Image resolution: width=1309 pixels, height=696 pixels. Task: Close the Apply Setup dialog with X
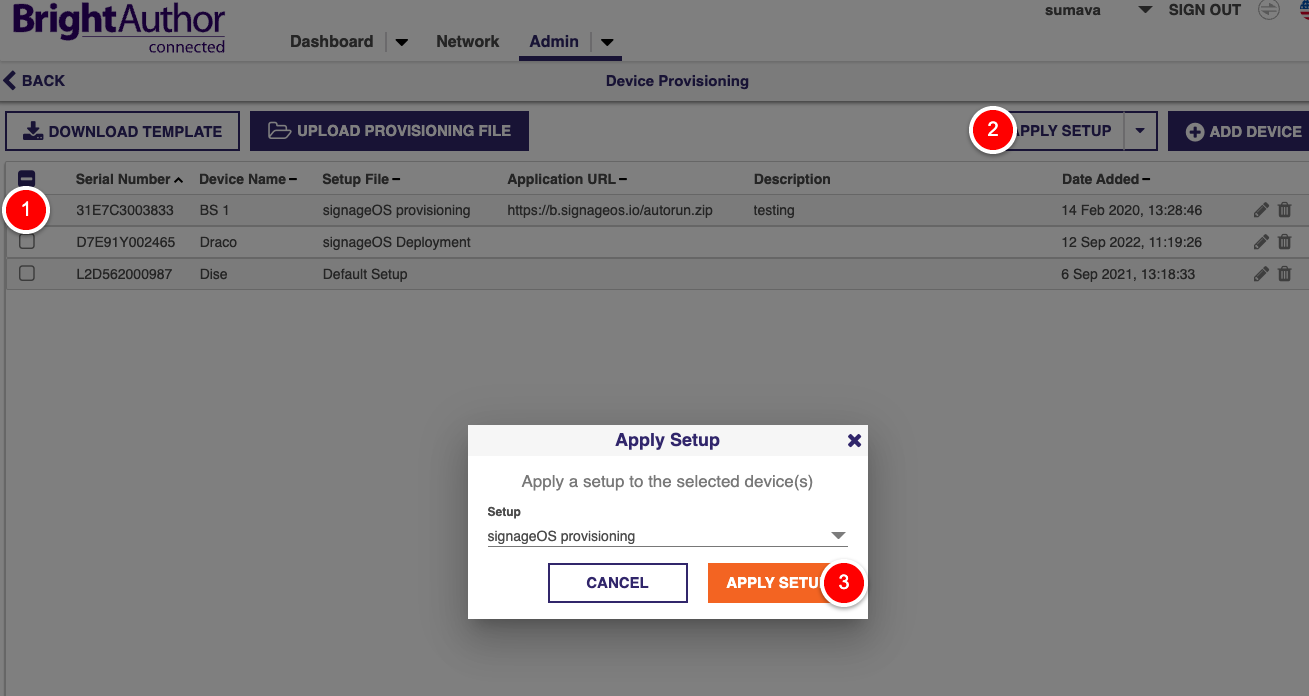click(x=854, y=440)
